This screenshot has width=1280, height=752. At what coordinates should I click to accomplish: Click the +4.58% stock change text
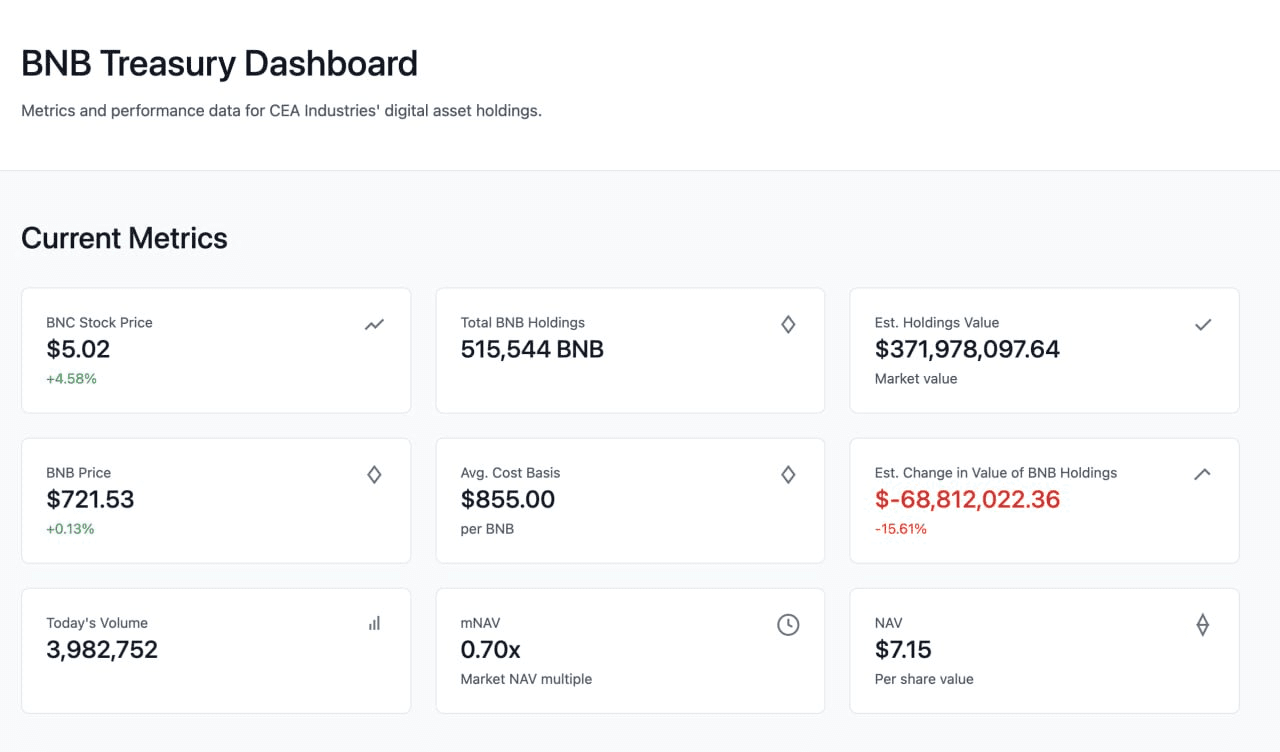71,379
